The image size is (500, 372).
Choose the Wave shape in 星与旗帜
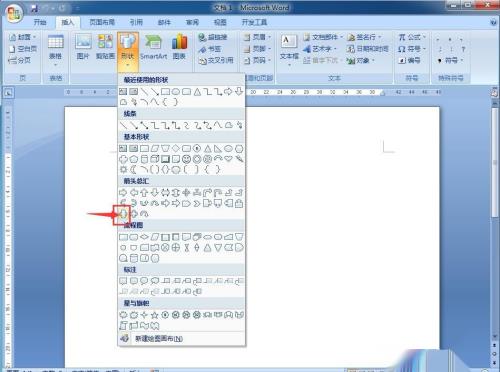click(144, 325)
